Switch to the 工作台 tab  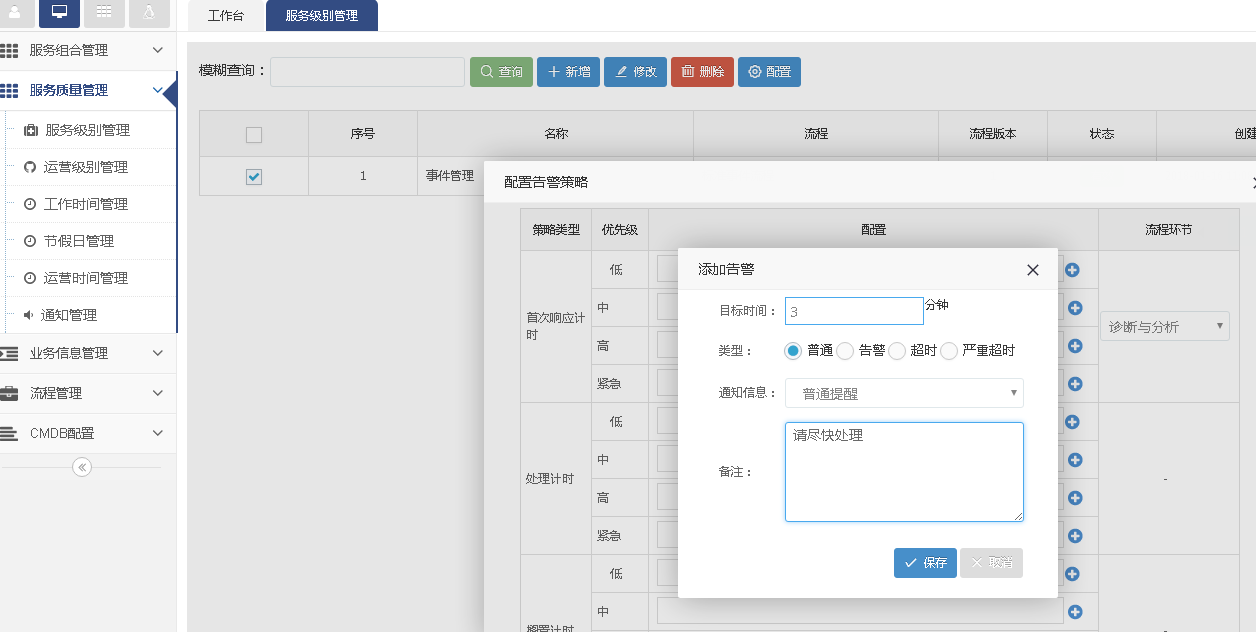226,16
